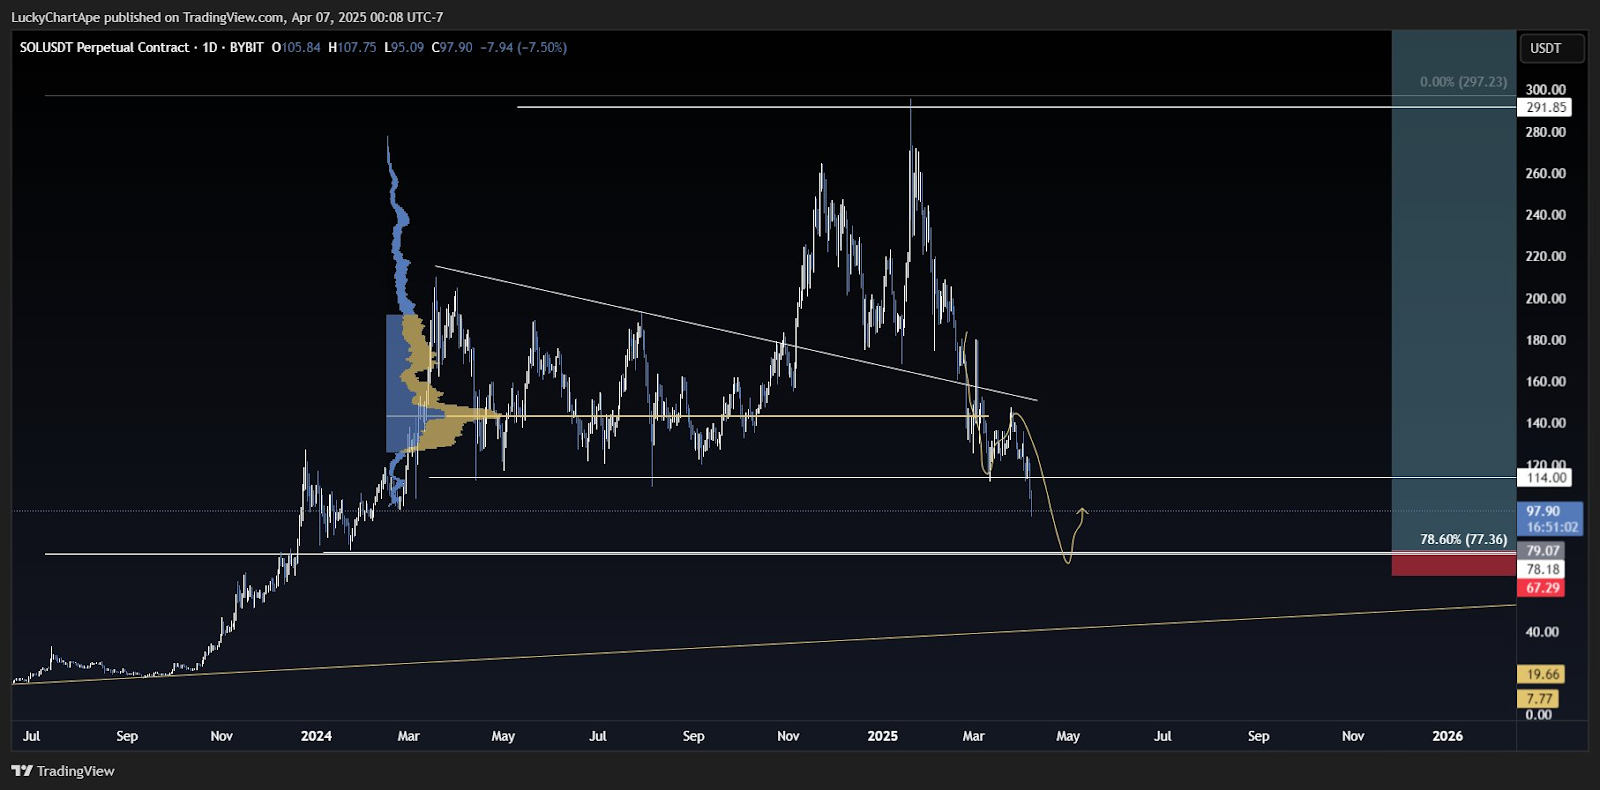This screenshot has width=1600, height=790.
Task: Click the 200.00 price scale label
Action: coord(1545,298)
